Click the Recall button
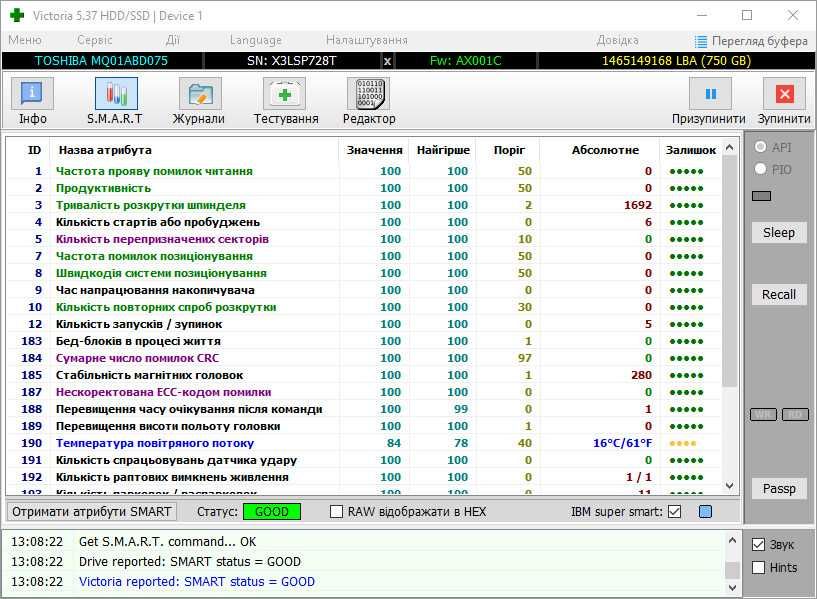Image resolution: width=817 pixels, height=599 pixels. 779,295
